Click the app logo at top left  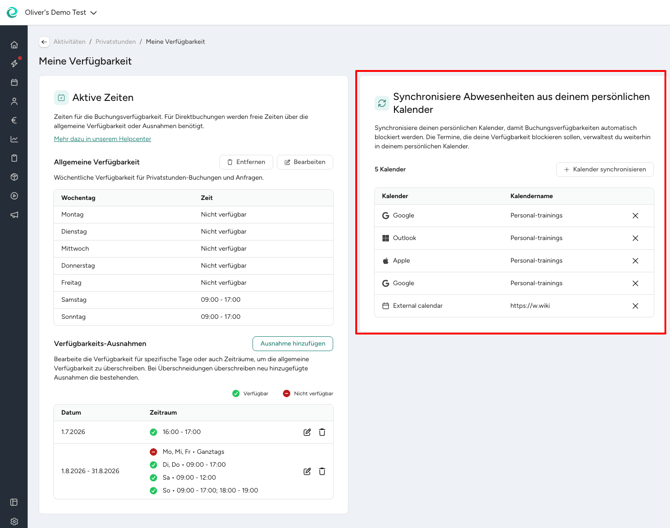pyautogui.click(x=12, y=12)
